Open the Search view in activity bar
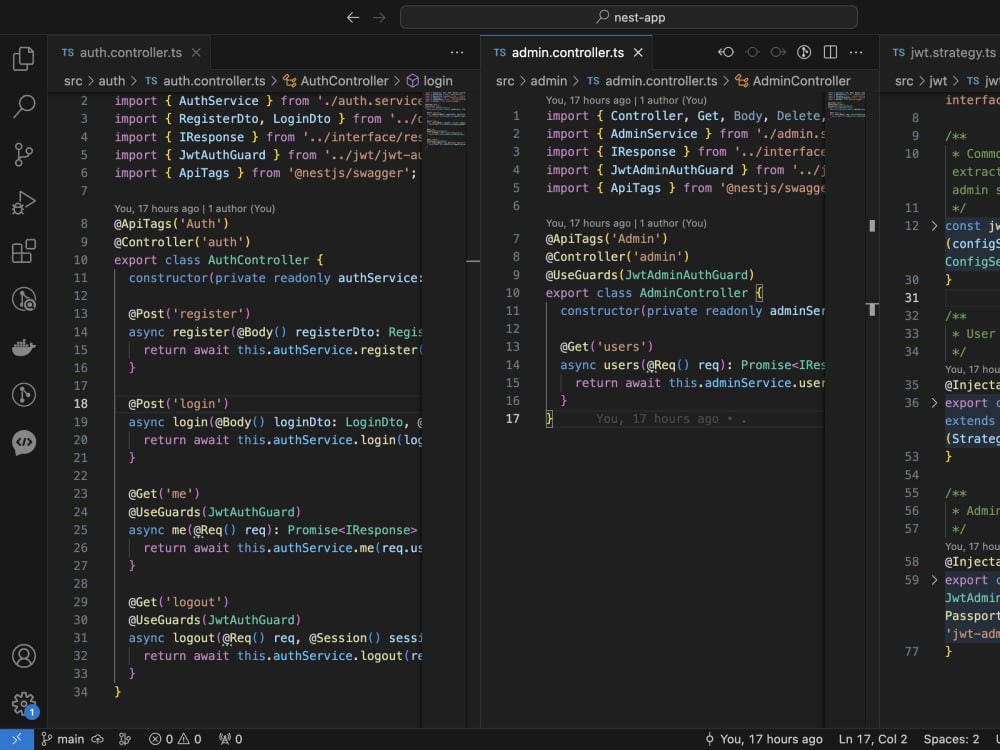Image resolution: width=1000 pixels, height=750 pixels. [x=23, y=107]
